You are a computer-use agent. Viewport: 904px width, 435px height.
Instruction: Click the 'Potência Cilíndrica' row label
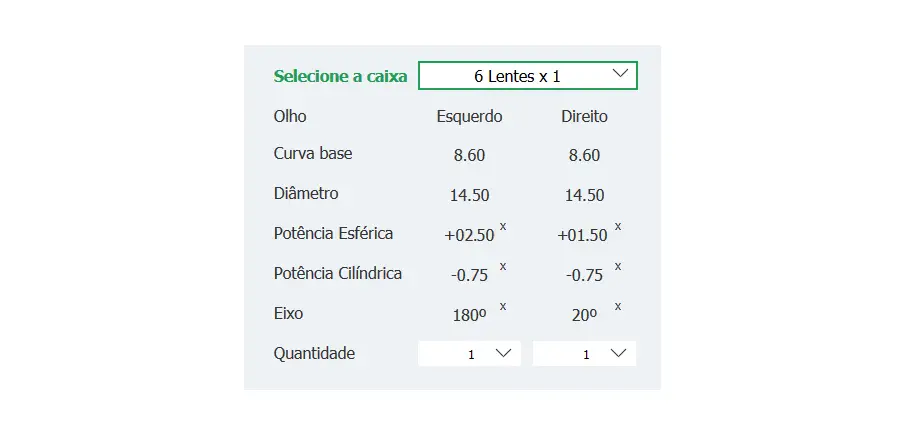click(x=338, y=273)
